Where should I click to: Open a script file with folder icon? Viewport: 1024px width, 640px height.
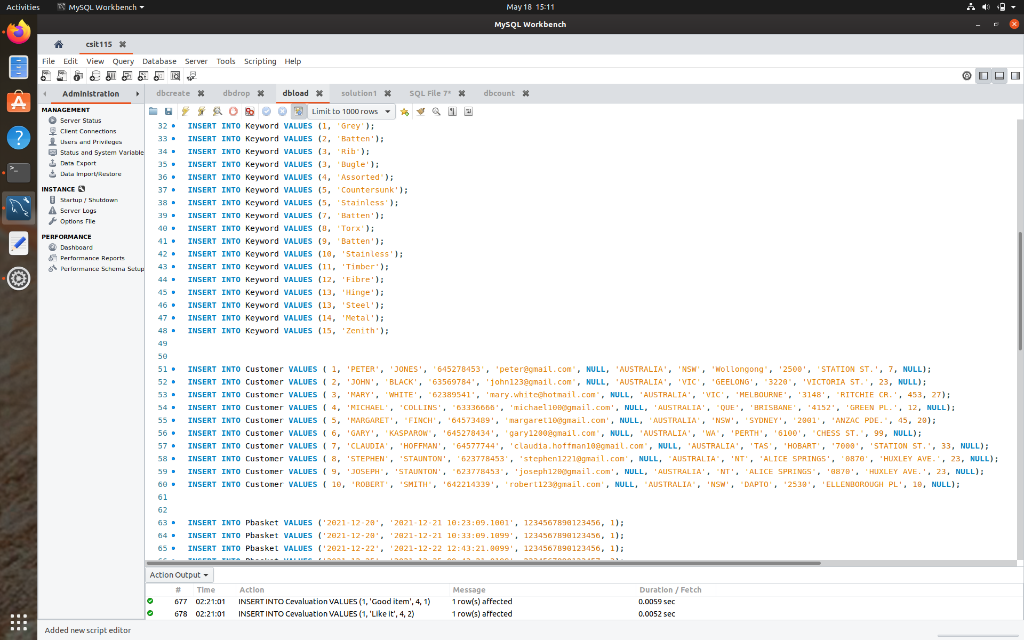(x=154, y=111)
